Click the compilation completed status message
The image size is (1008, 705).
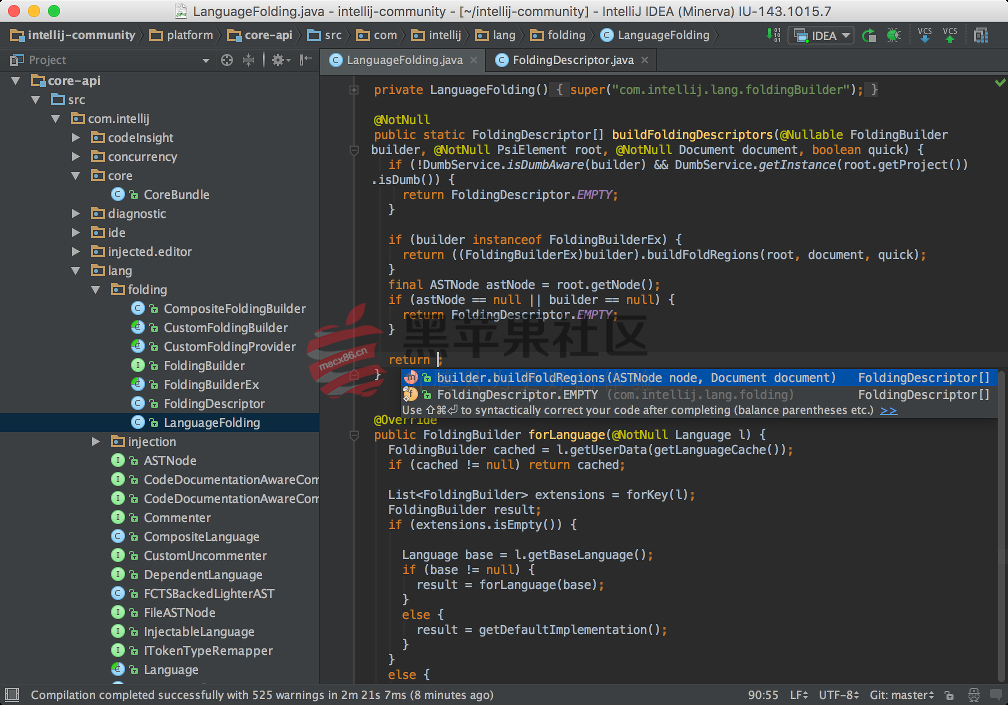coord(262,695)
